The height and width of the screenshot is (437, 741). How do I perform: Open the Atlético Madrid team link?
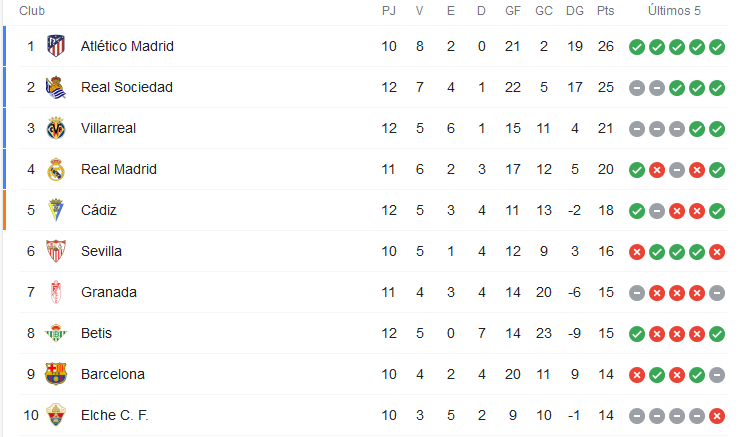pos(127,46)
